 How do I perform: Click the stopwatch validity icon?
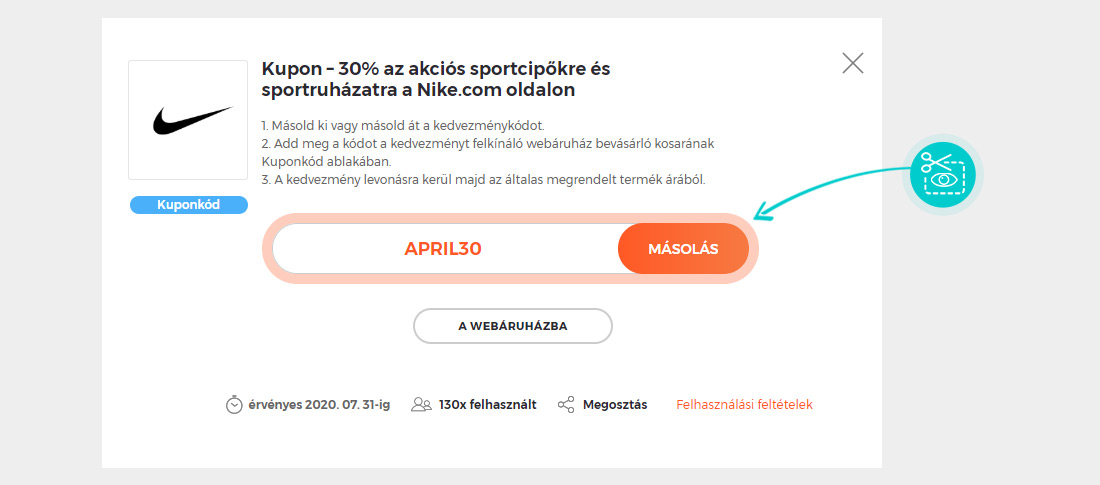(234, 405)
